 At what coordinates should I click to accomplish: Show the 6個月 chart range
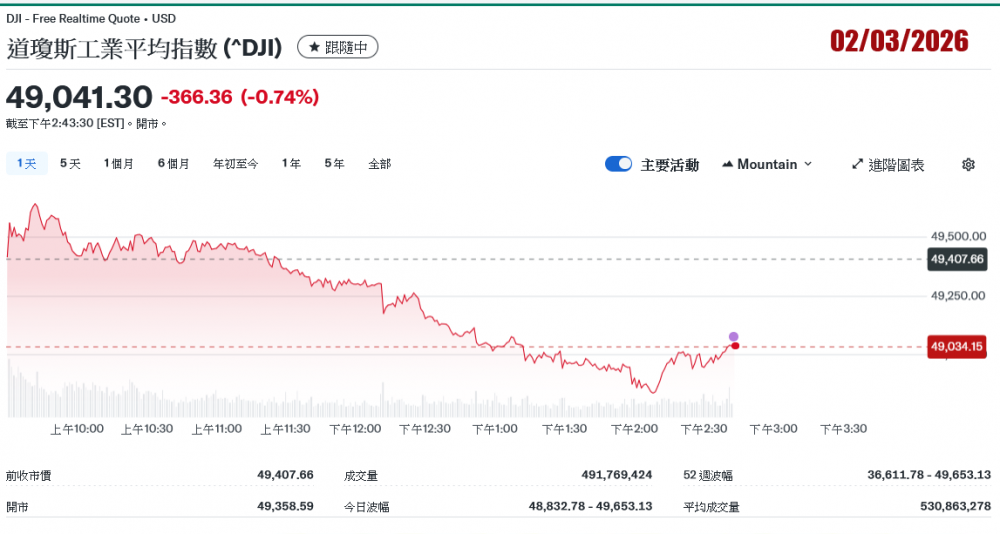pos(173,164)
